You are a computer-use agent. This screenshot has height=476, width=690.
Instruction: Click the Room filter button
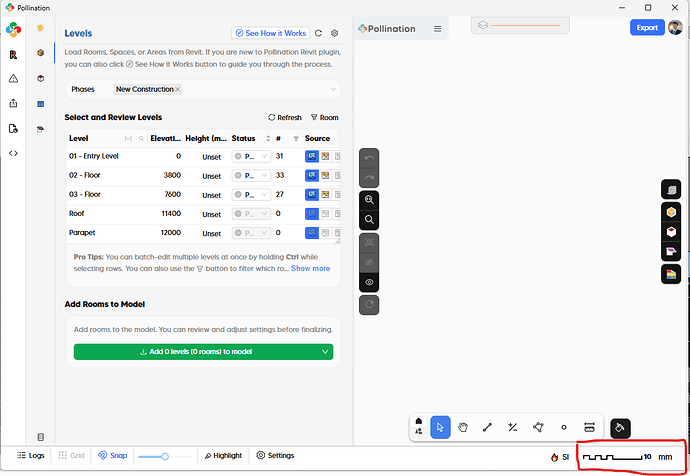pos(325,117)
